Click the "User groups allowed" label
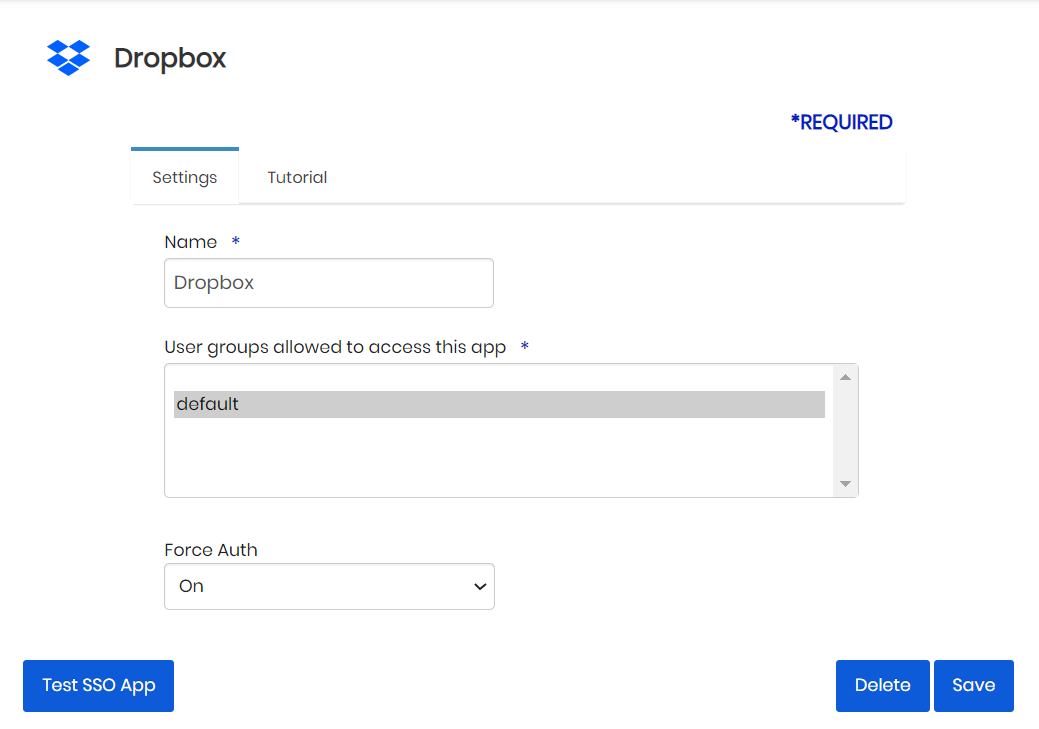Screen dimensions: 1039x729 [335, 347]
